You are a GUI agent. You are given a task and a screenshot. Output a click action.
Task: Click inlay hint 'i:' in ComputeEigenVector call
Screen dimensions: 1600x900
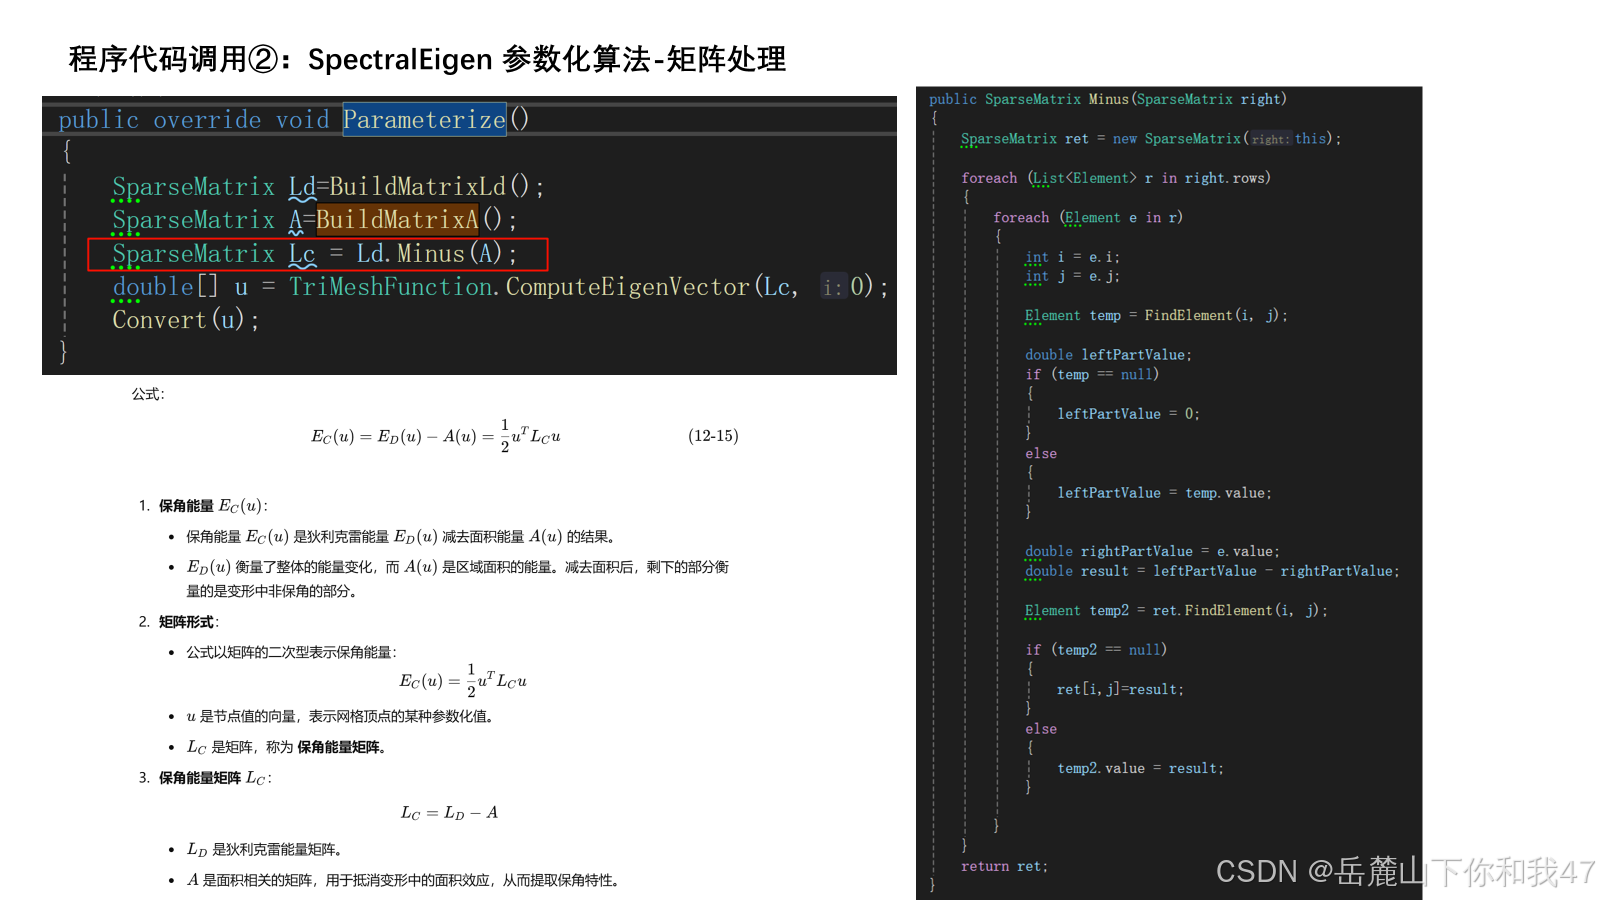point(832,288)
